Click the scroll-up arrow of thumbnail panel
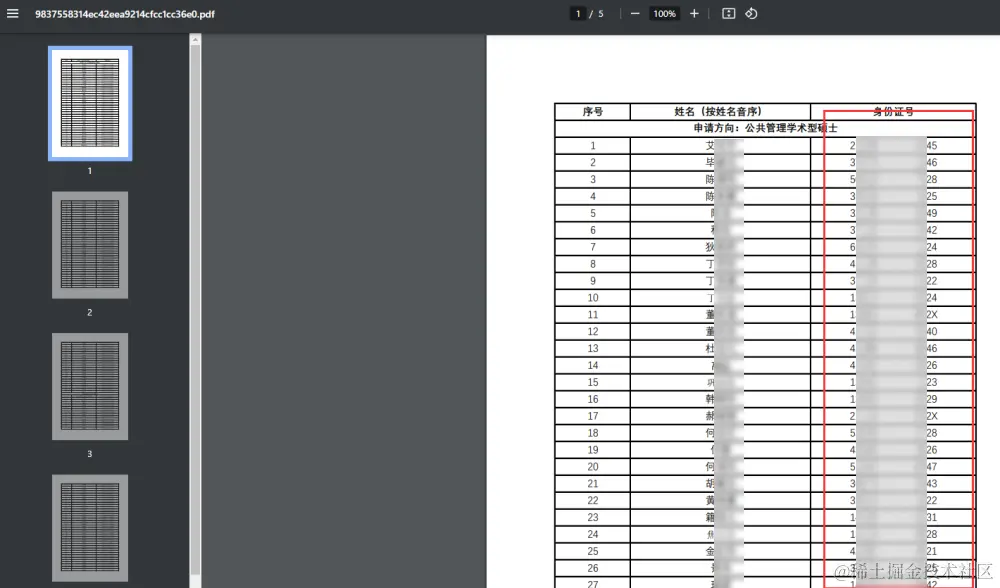1000x588 pixels. point(195,40)
